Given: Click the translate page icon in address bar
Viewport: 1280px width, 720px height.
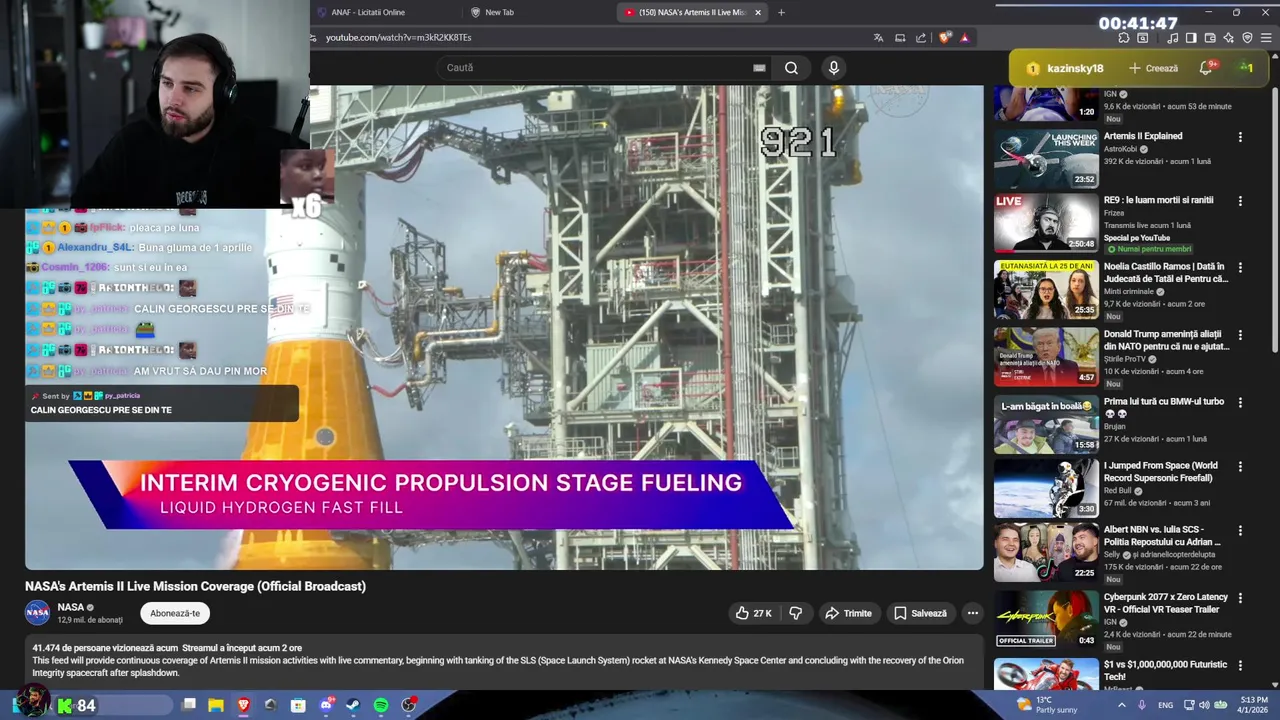Looking at the screenshot, I should (878, 38).
